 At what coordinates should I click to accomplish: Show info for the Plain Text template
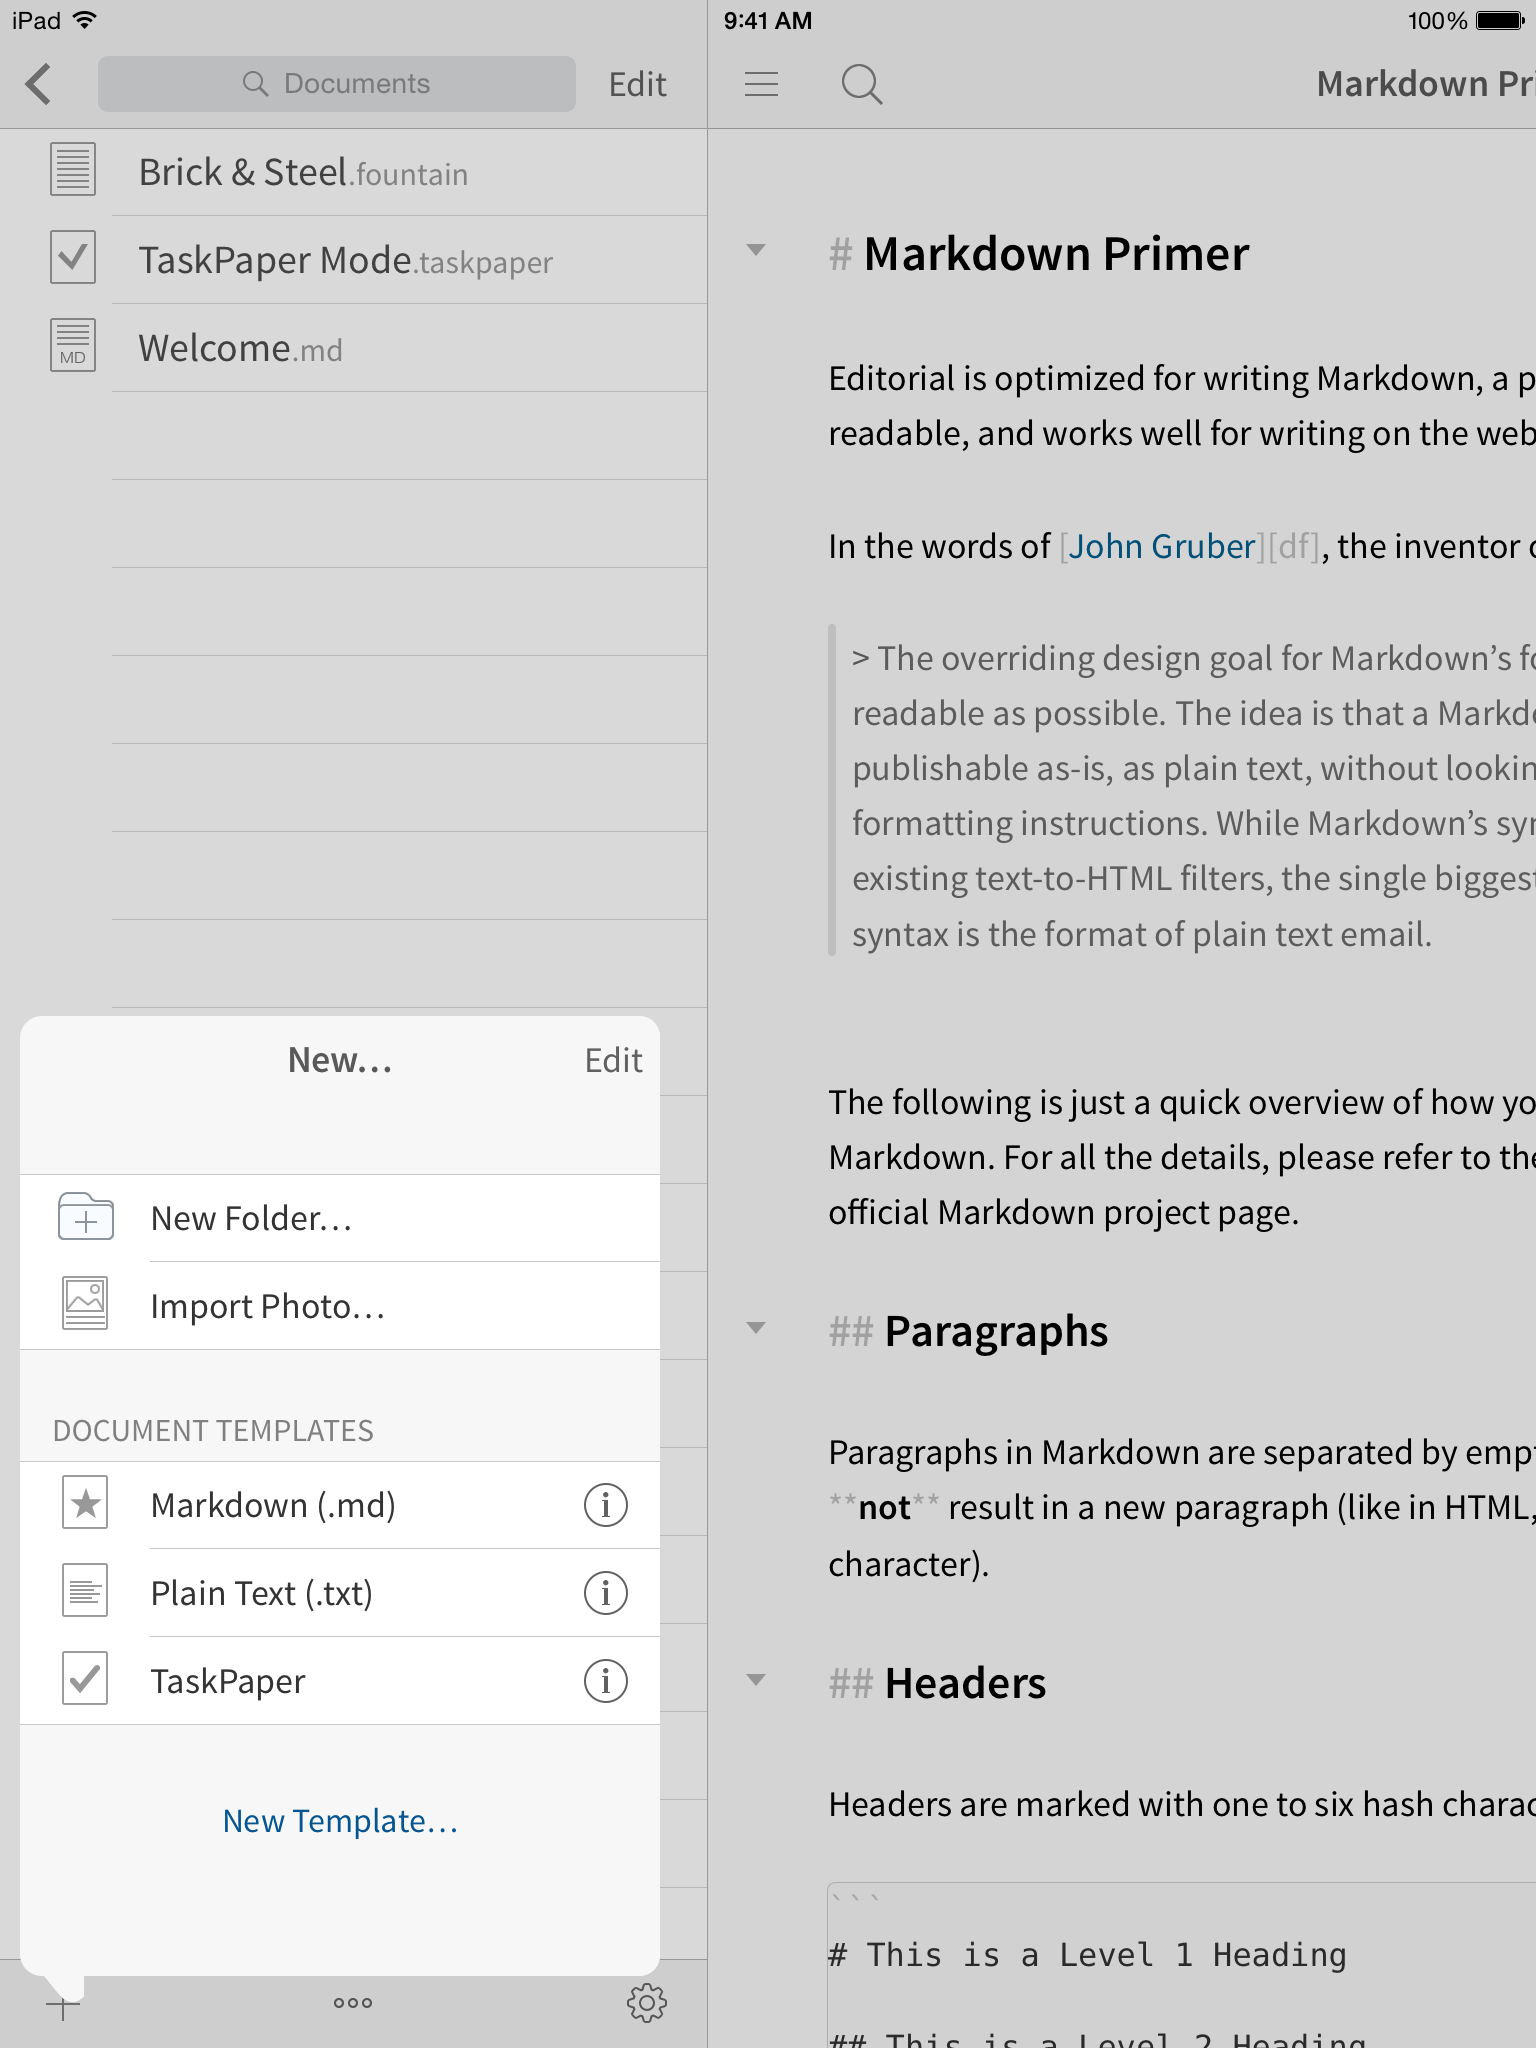[605, 1593]
